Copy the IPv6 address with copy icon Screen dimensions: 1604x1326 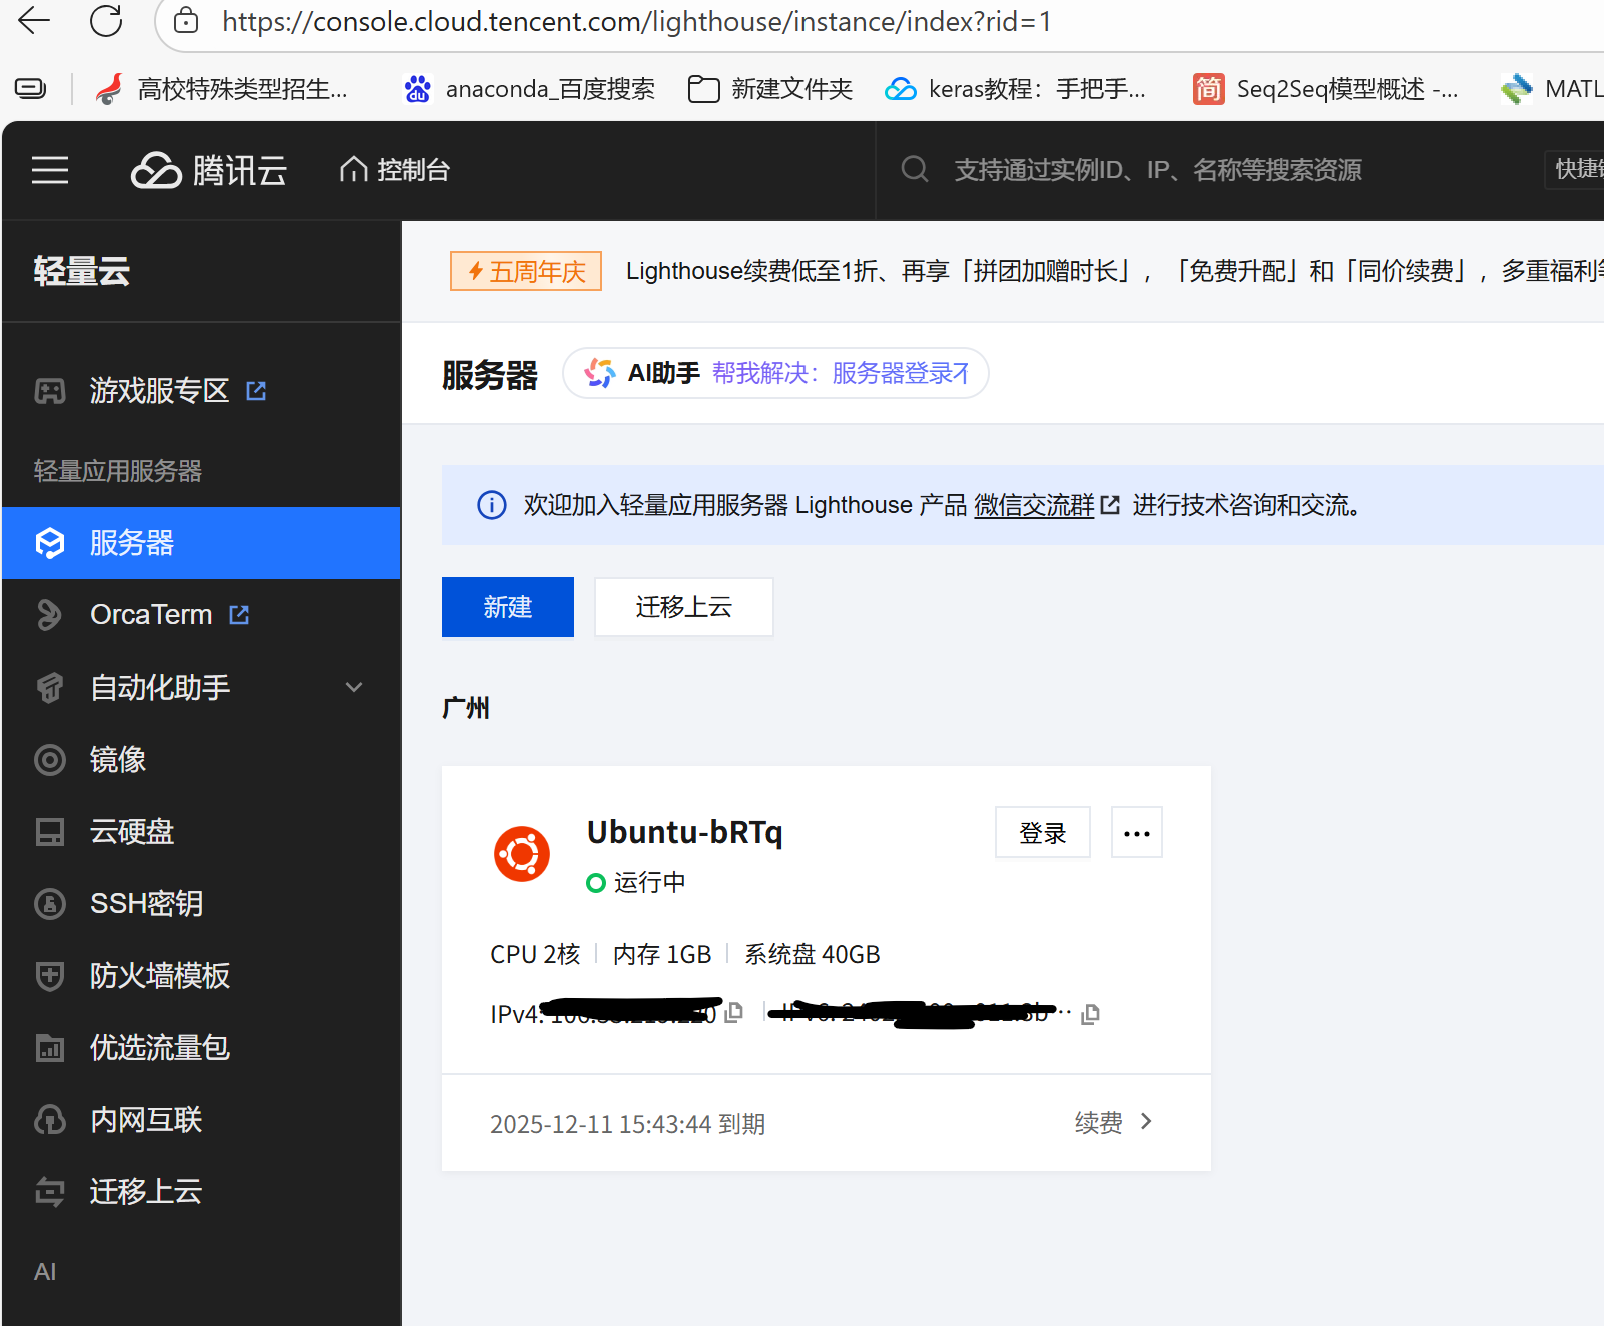(1091, 1014)
